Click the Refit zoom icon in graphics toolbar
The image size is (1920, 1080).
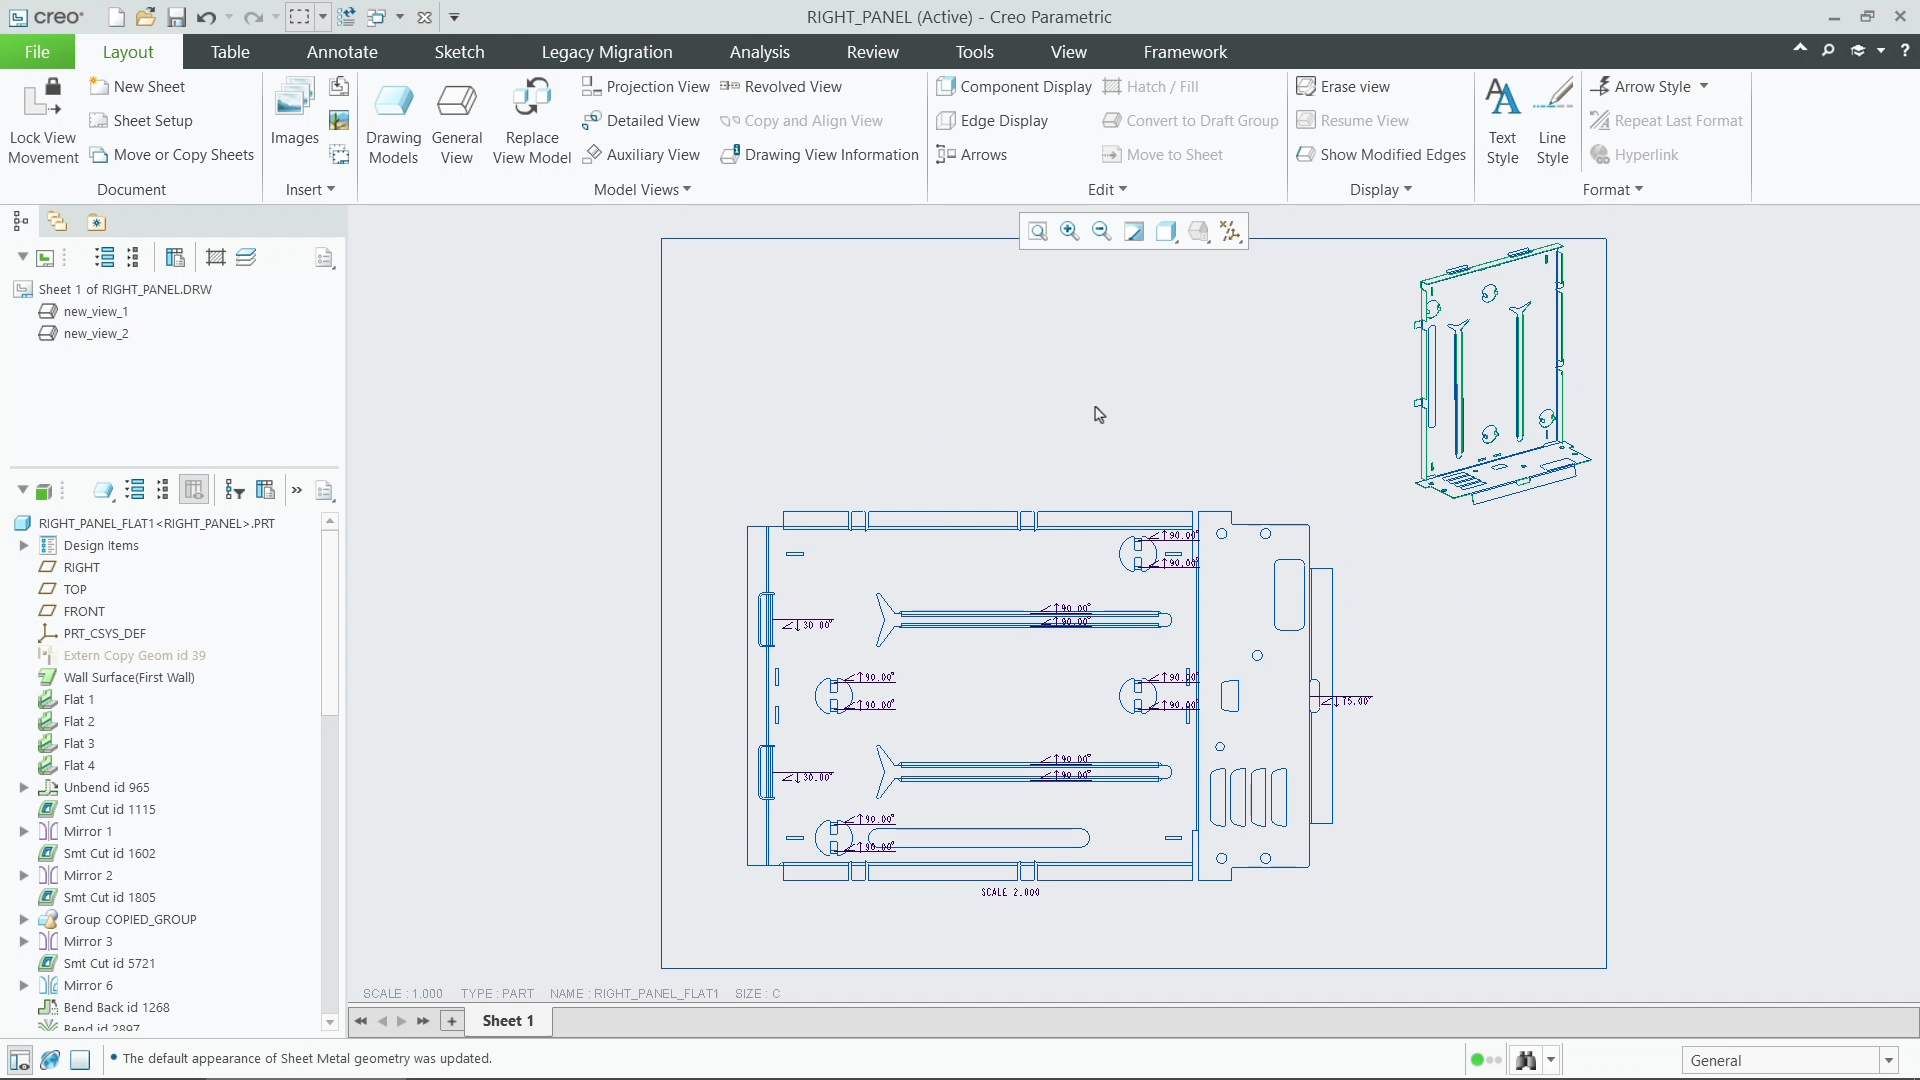(1038, 232)
